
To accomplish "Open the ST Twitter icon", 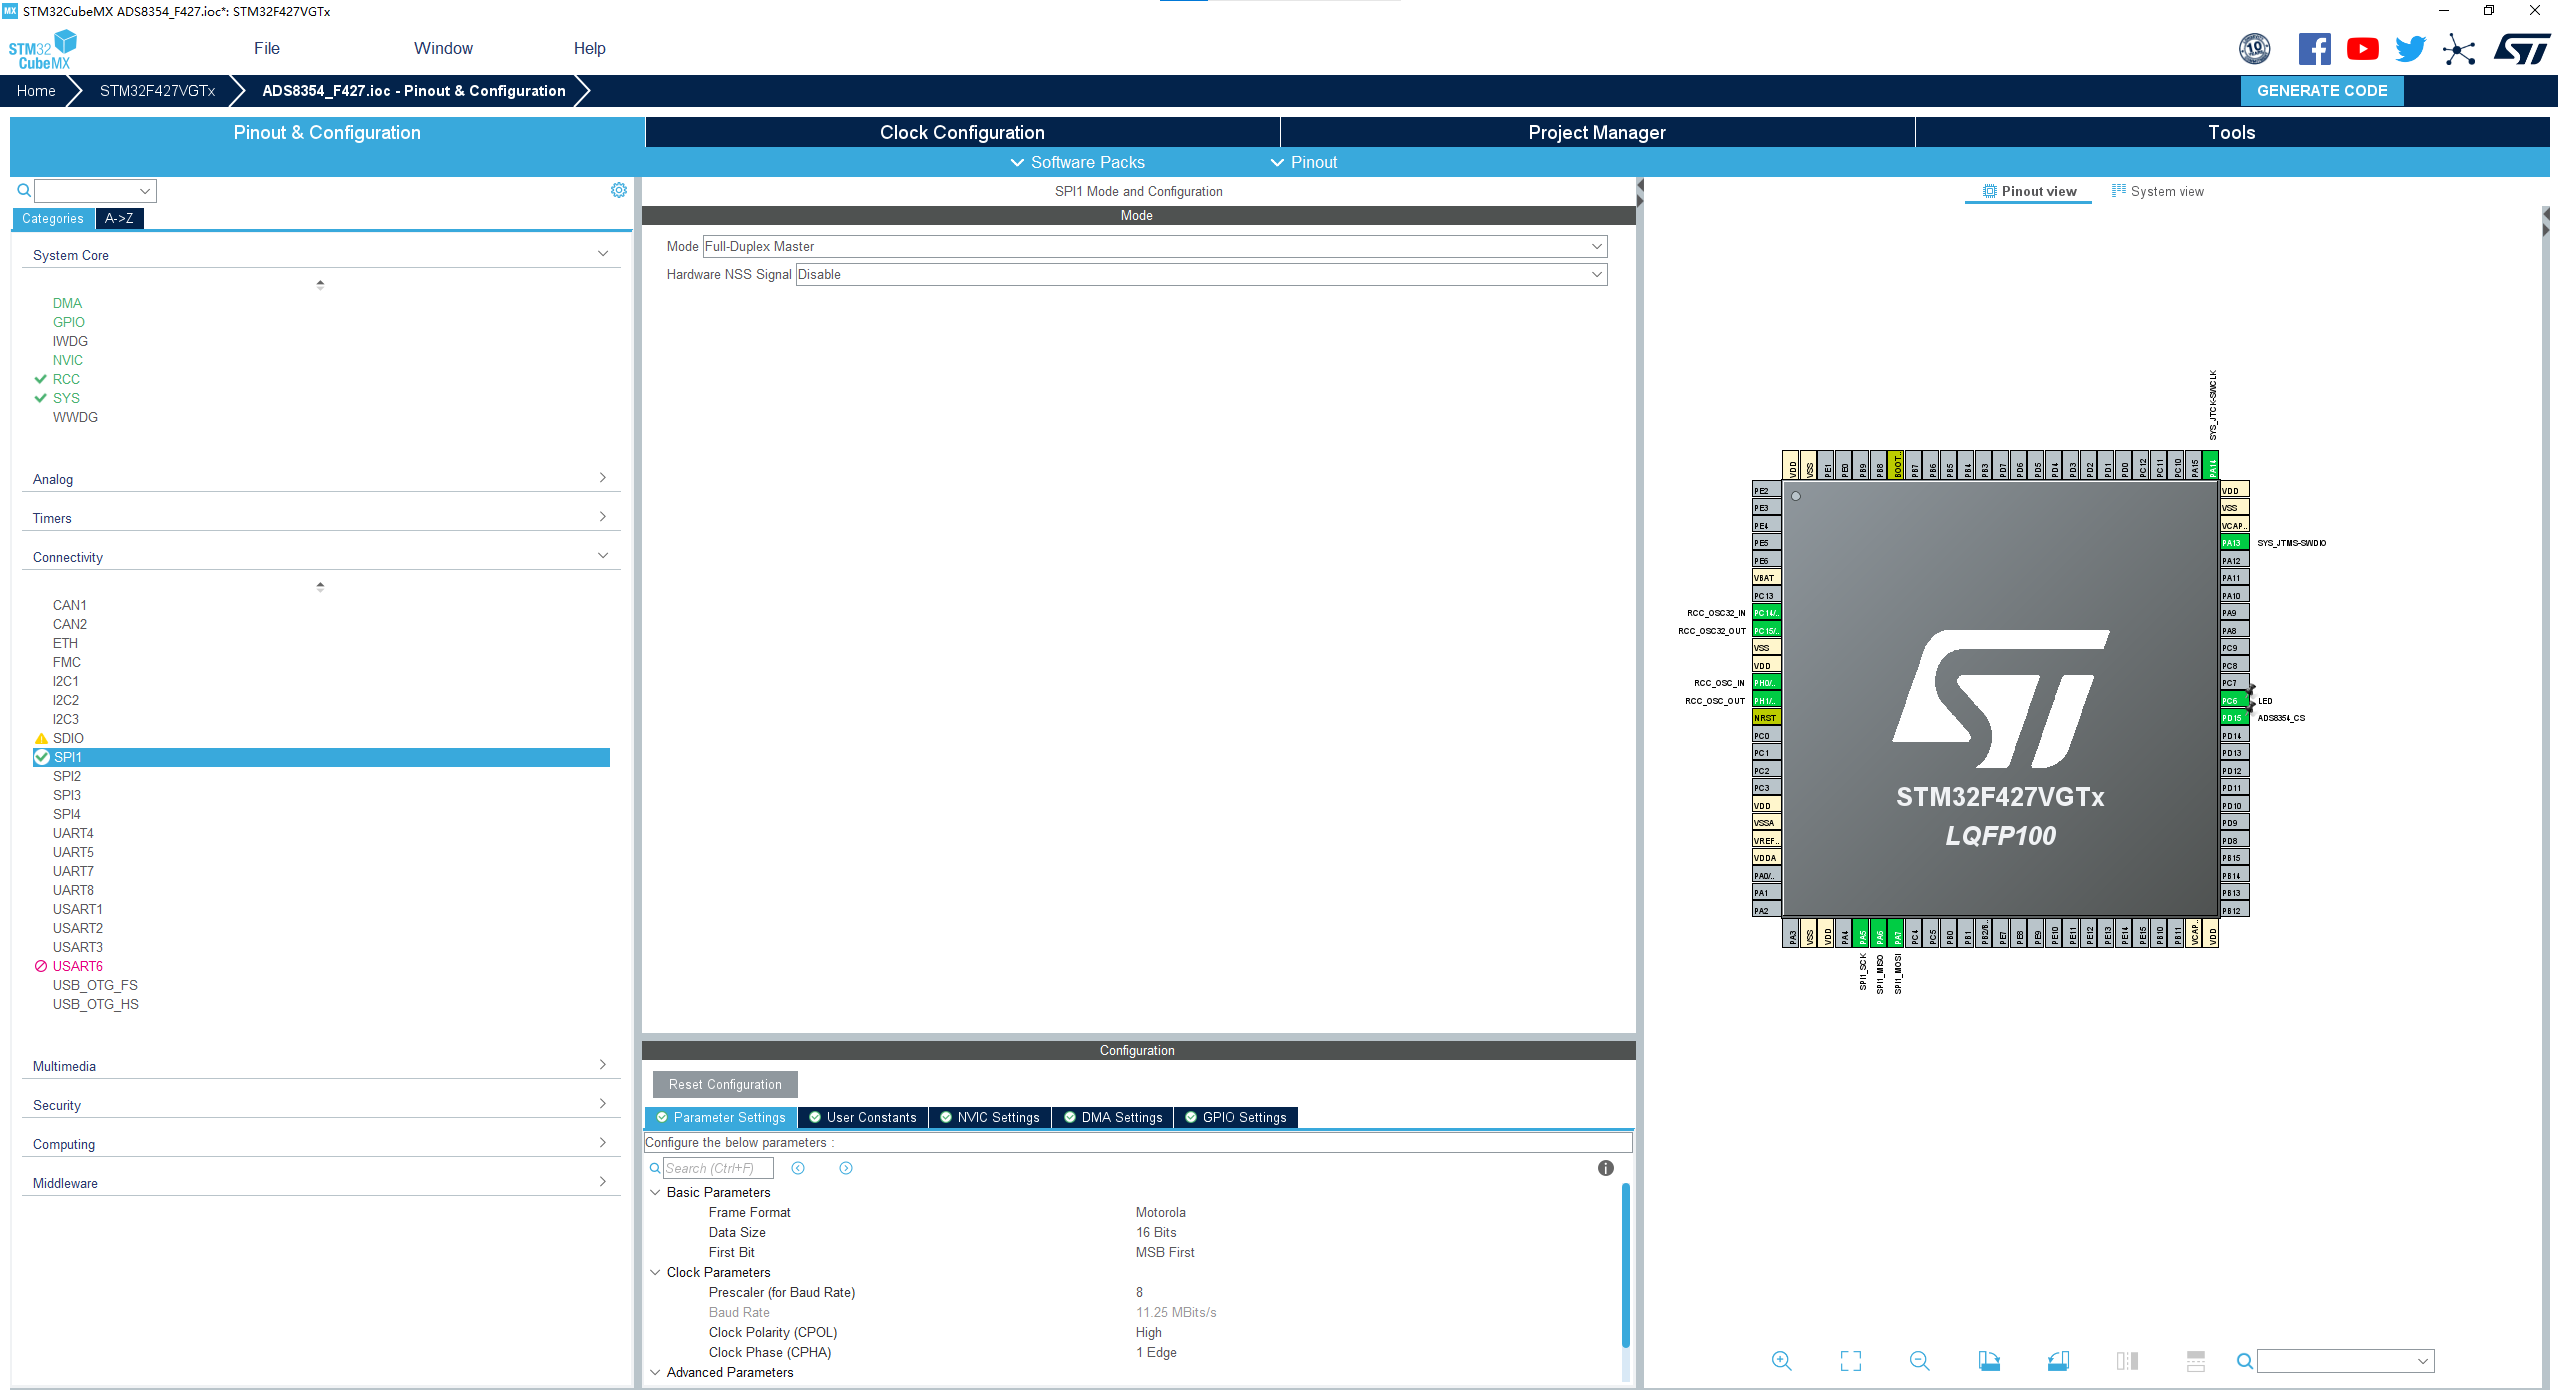I will [2410, 49].
